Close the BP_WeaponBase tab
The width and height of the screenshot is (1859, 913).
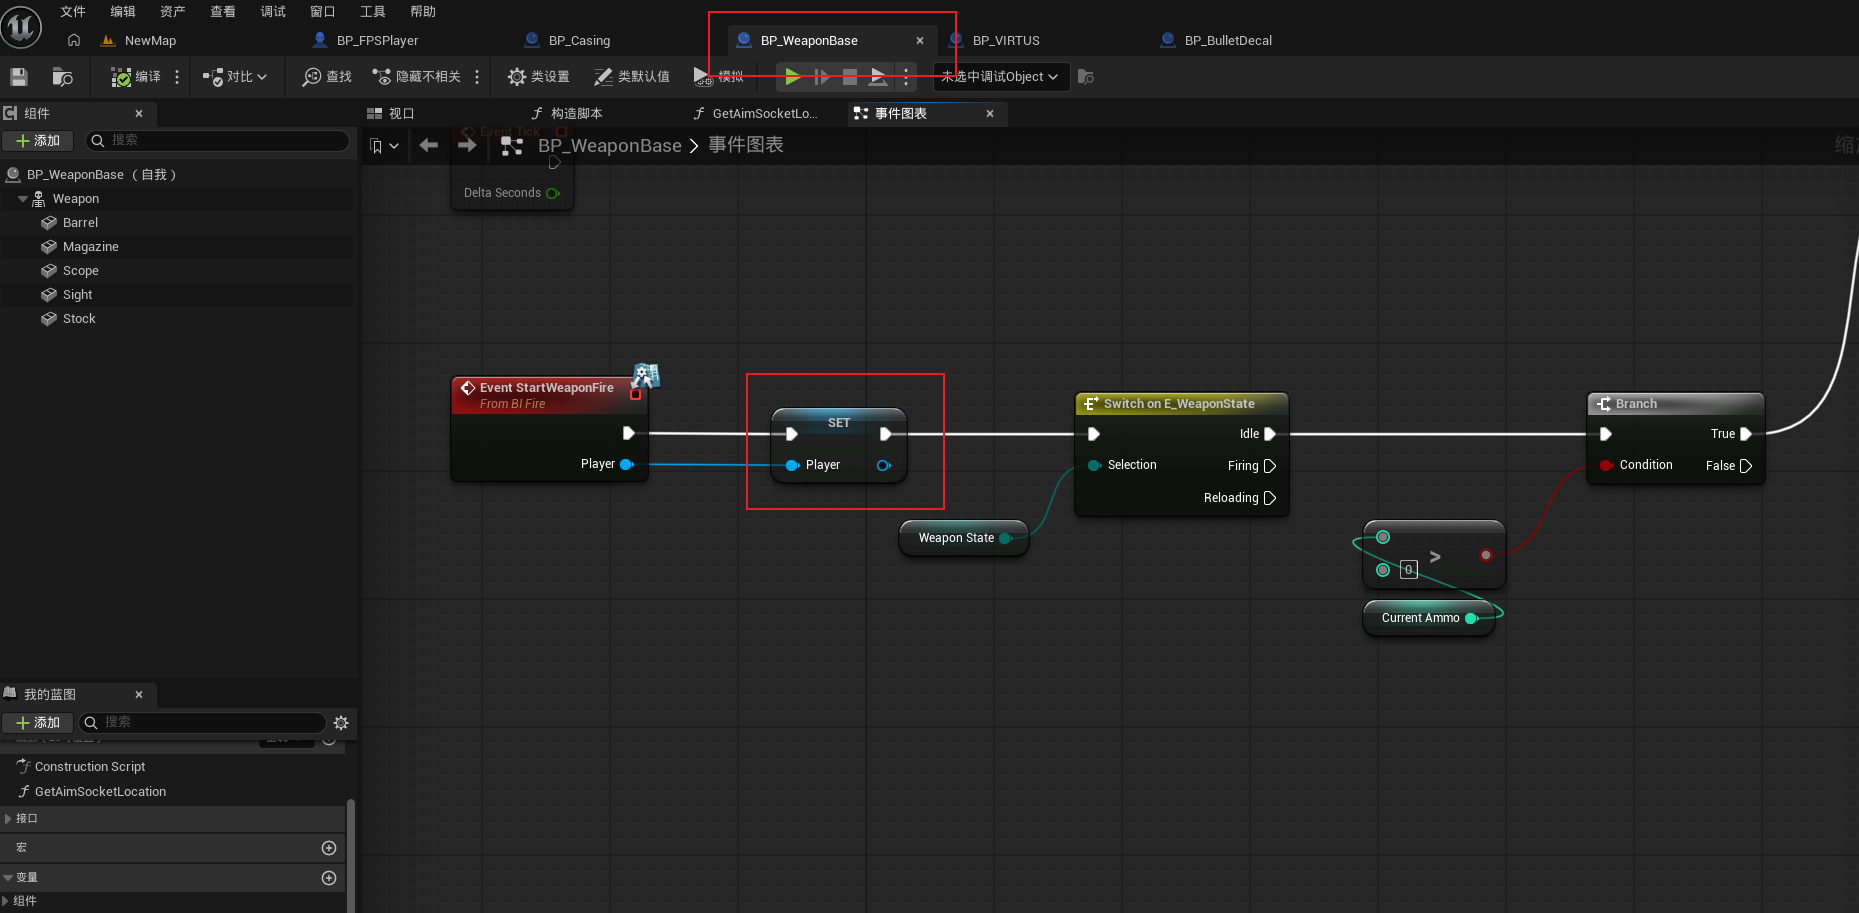click(920, 41)
